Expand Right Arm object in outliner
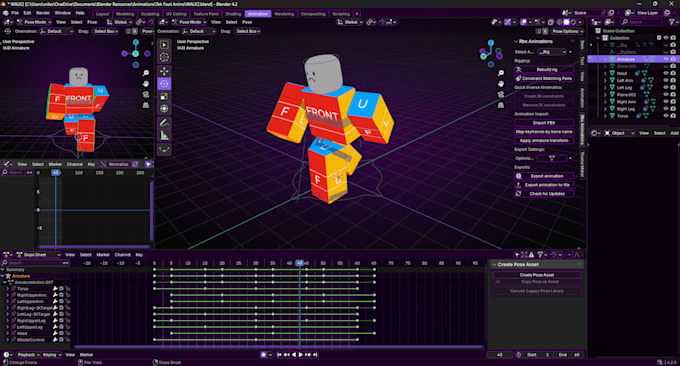Image resolution: width=680 pixels, height=366 pixels. (x=605, y=102)
